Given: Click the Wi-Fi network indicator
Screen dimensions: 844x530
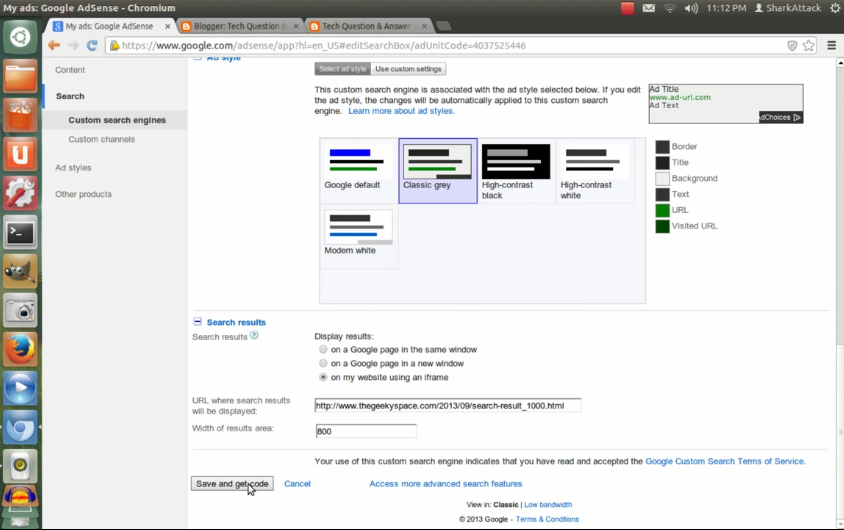Looking at the screenshot, I should point(669,8).
